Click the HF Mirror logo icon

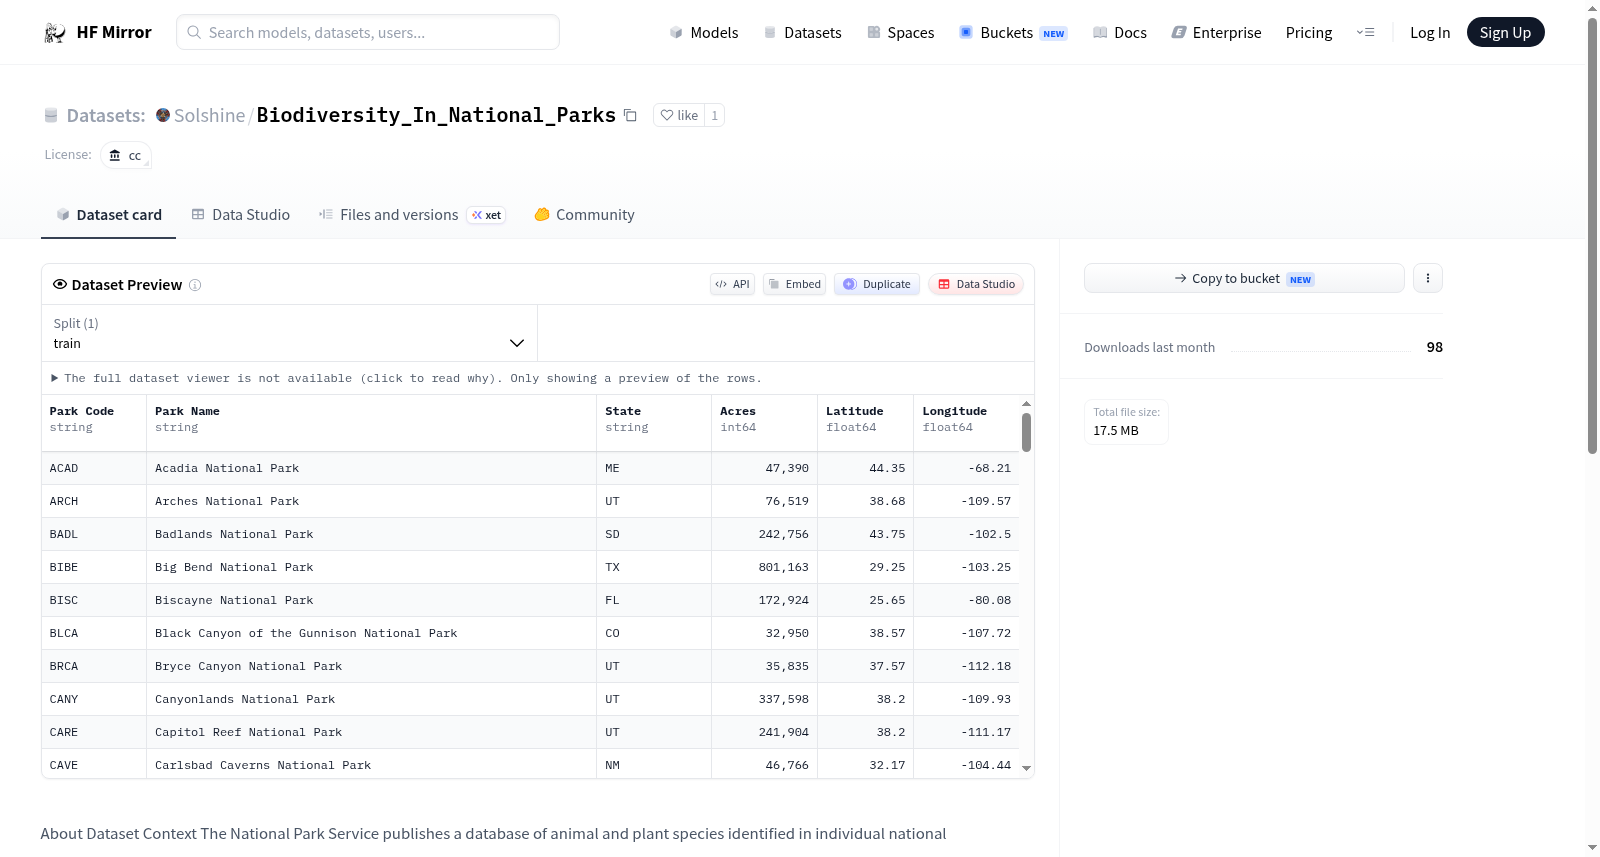click(55, 33)
